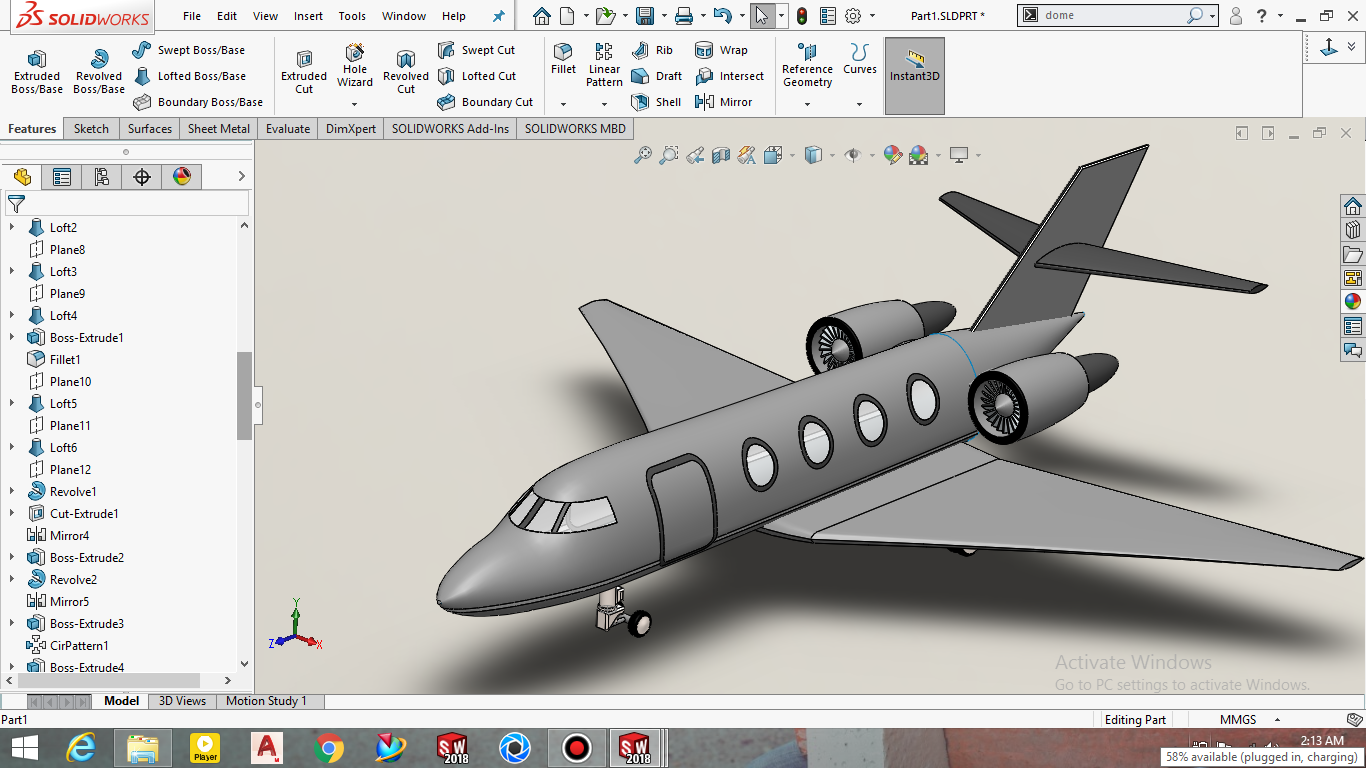Viewport: 1366px width, 768px height.
Task: Go to Previous View
Action: coord(695,155)
